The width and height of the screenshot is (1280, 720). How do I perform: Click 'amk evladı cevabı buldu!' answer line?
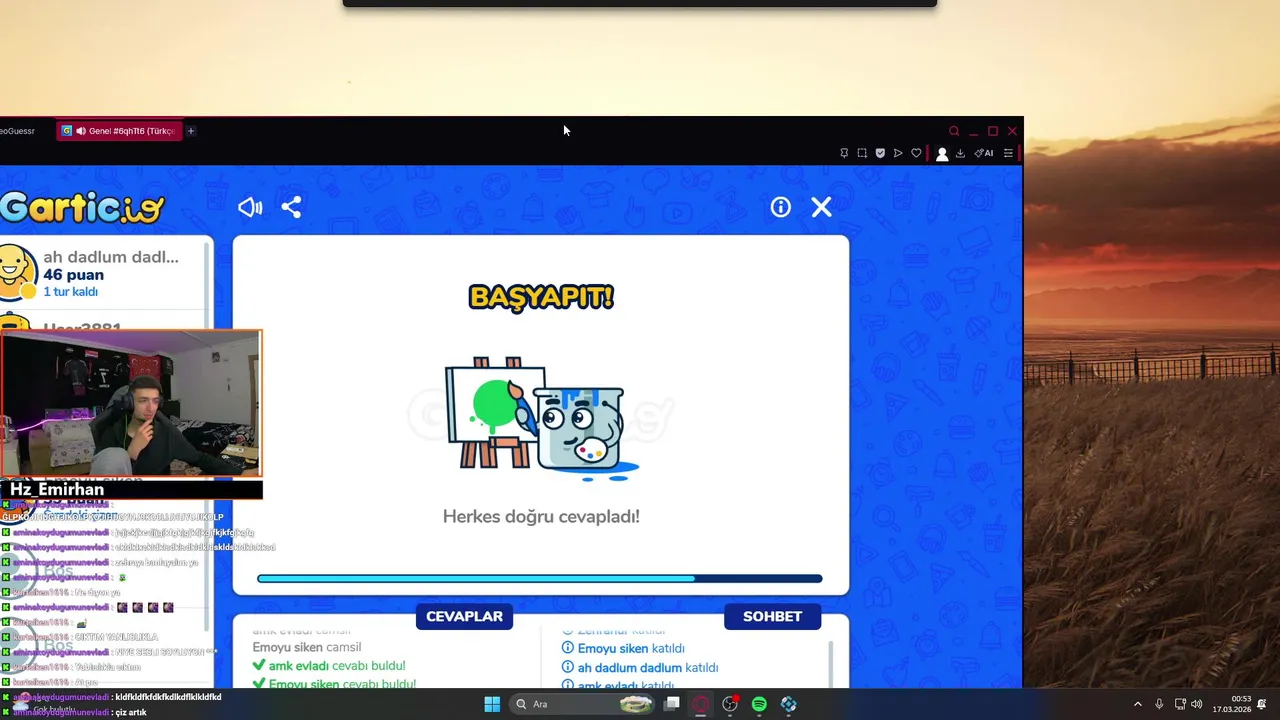point(328,666)
